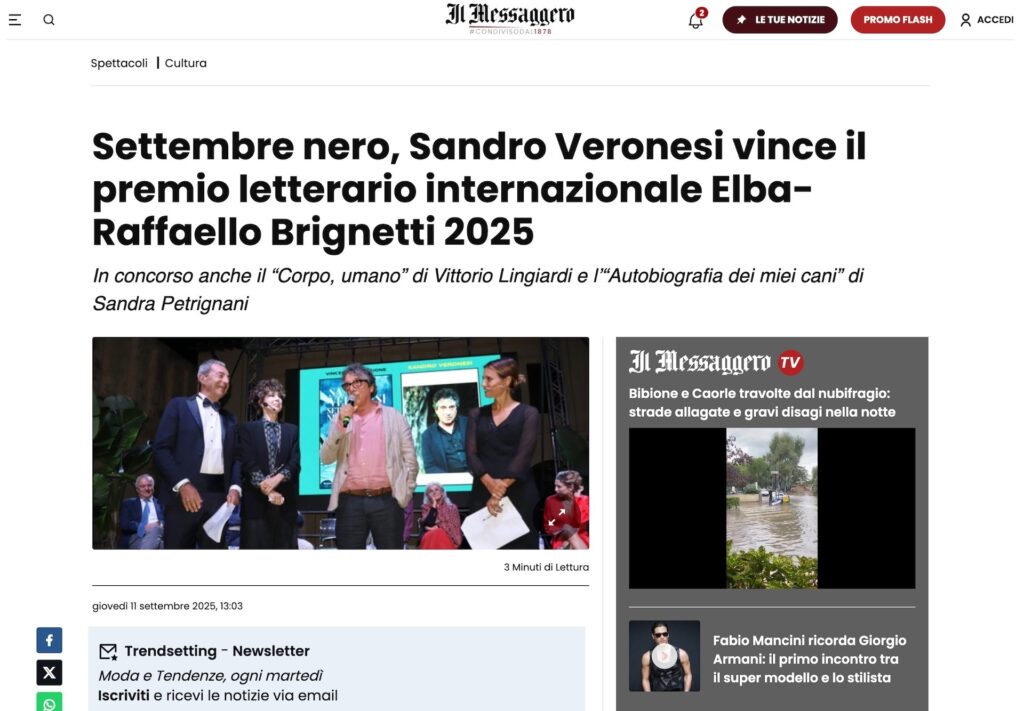Open the hamburger menu icon
Viewport: 1024px width, 711px height.
tap(15, 20)
